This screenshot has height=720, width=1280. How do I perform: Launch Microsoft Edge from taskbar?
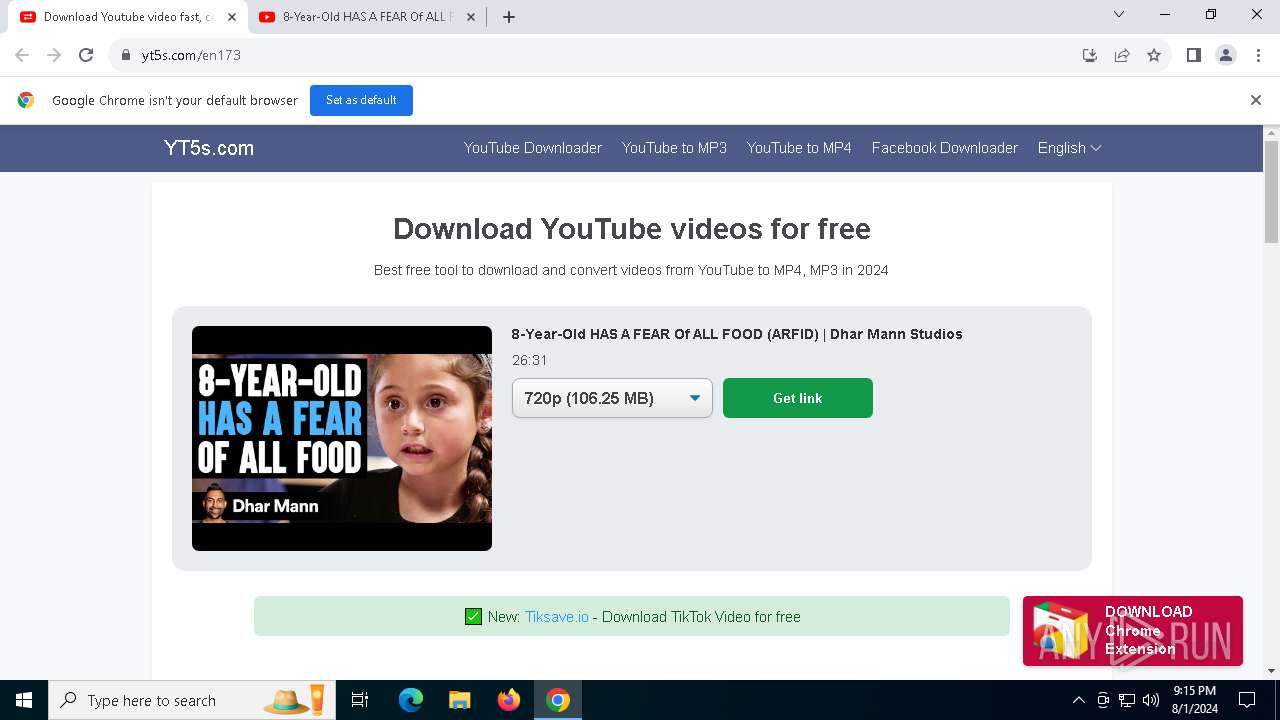coord(411,700)
